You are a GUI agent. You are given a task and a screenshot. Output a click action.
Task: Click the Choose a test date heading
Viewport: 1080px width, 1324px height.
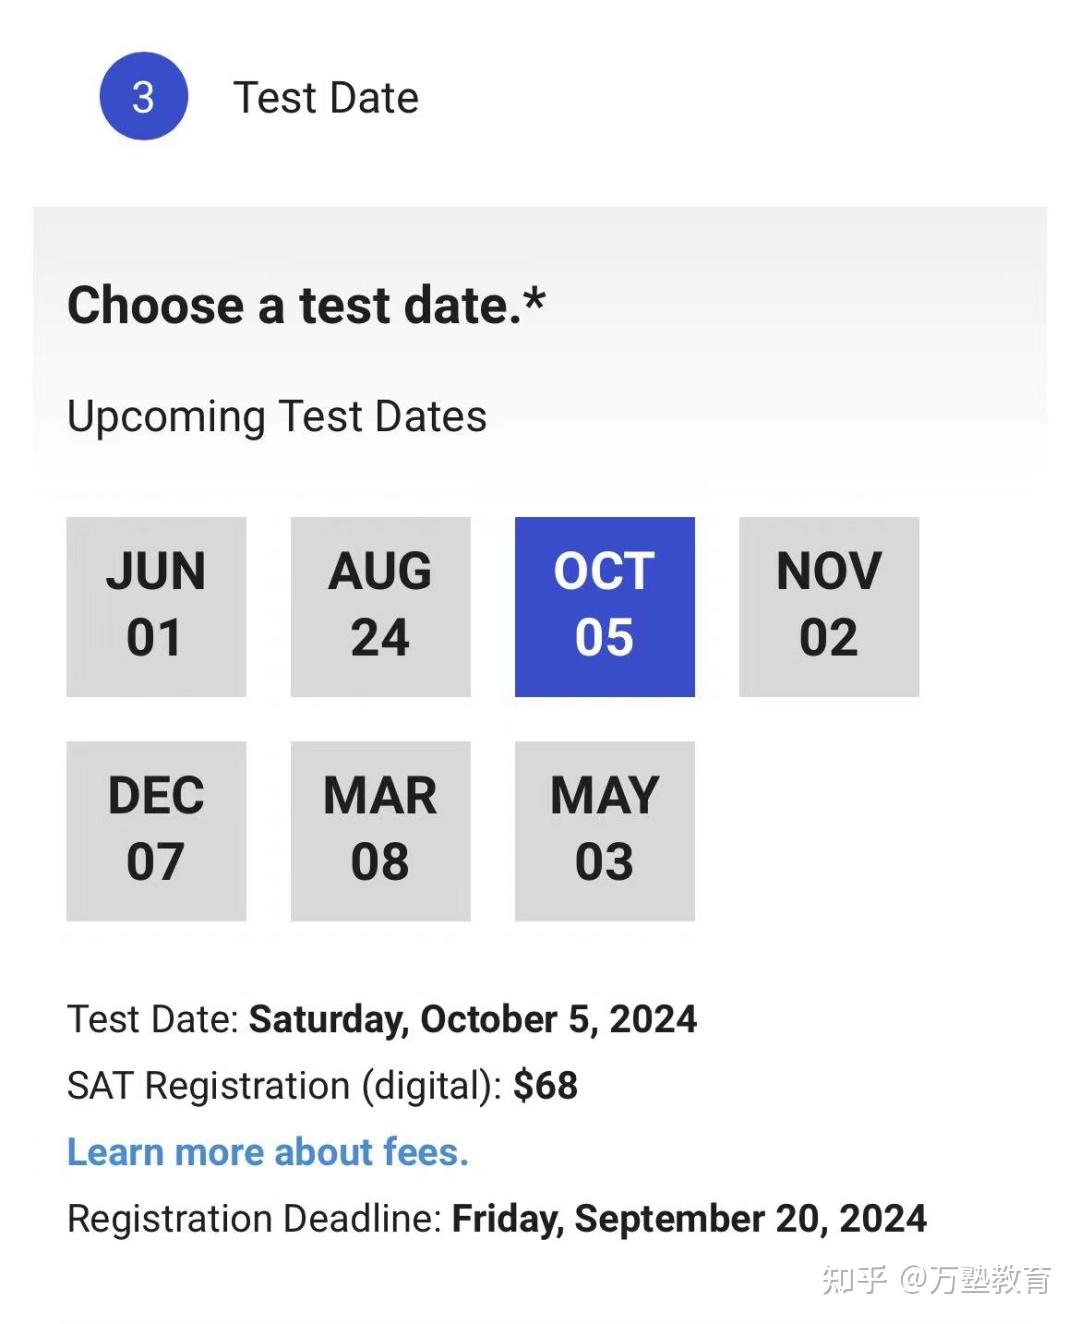(293, 305)
